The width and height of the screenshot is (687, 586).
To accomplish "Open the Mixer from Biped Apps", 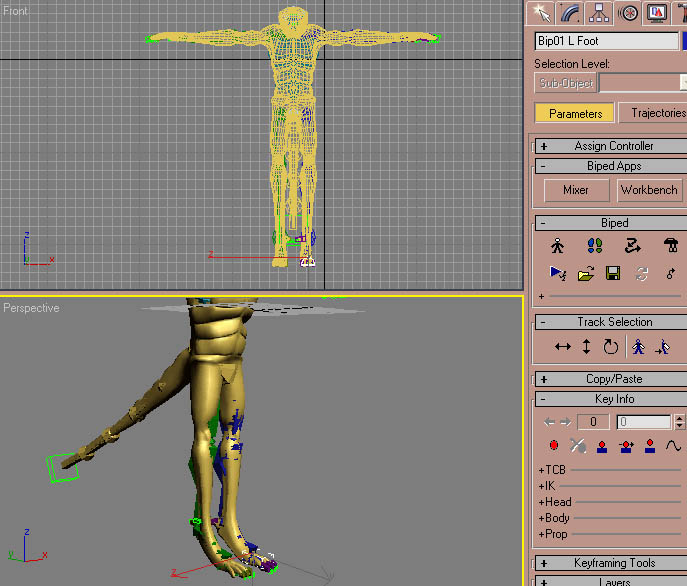I will 576,190.
